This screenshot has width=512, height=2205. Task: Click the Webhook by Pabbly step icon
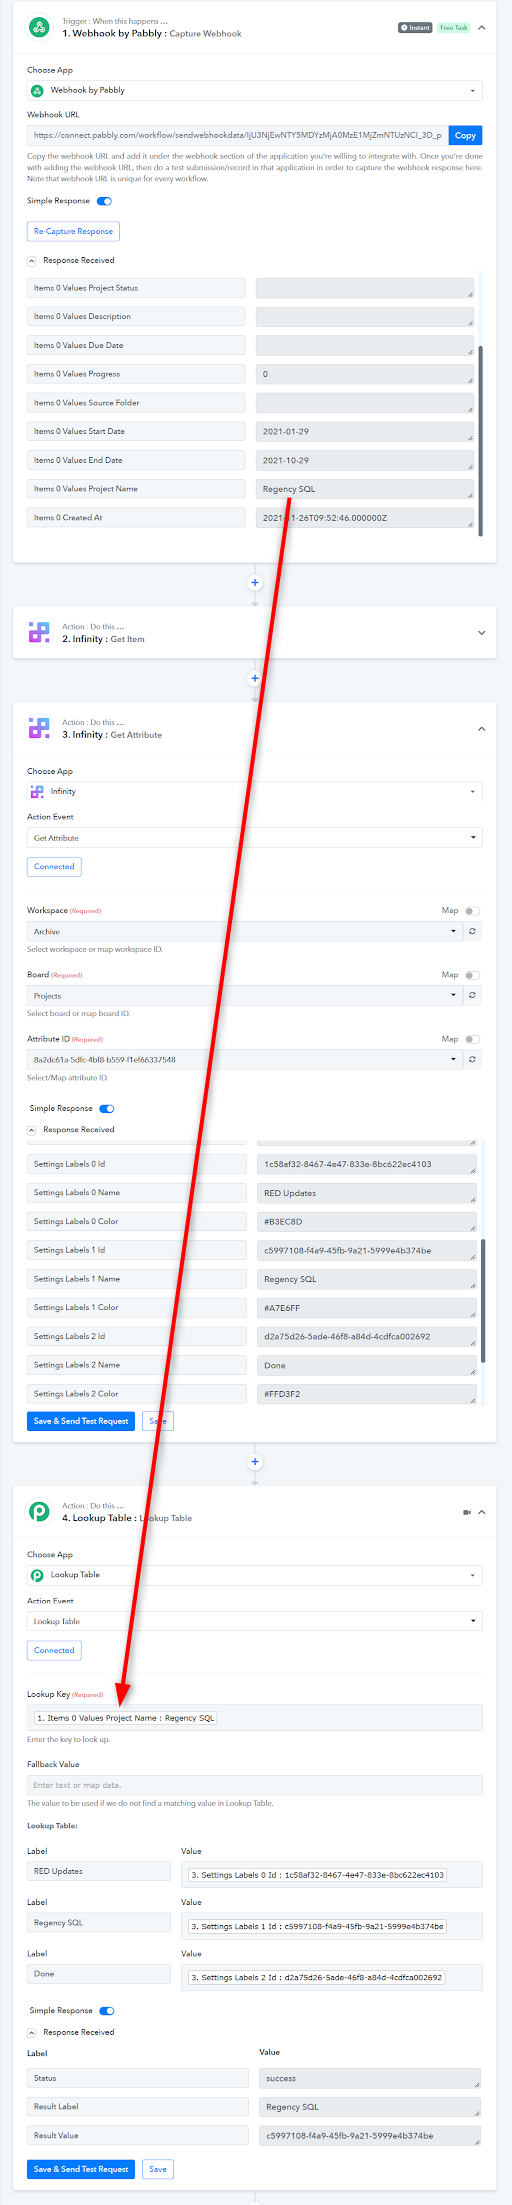pyautogui.click(x=39, y=28)
